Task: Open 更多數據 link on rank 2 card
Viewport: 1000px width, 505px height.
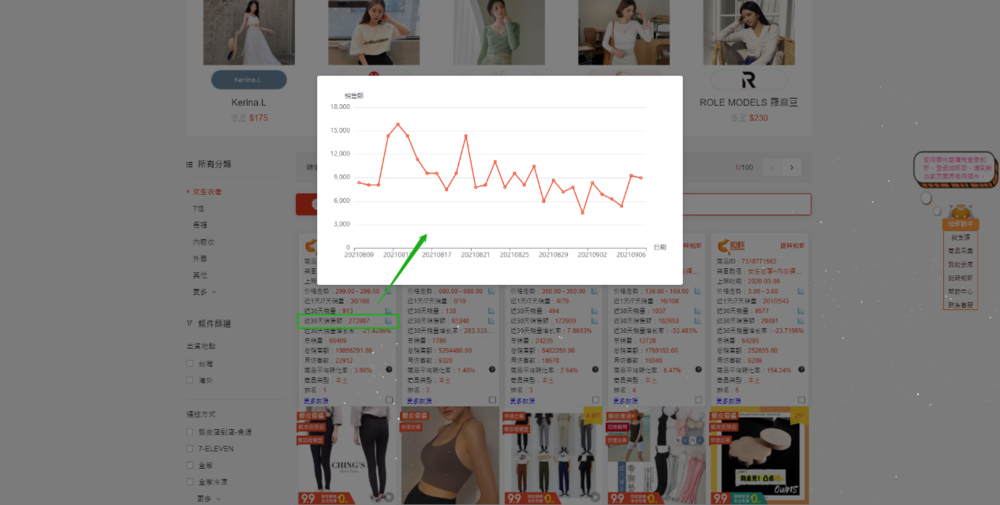Action: pyautogui.click(x=419, y=401)
